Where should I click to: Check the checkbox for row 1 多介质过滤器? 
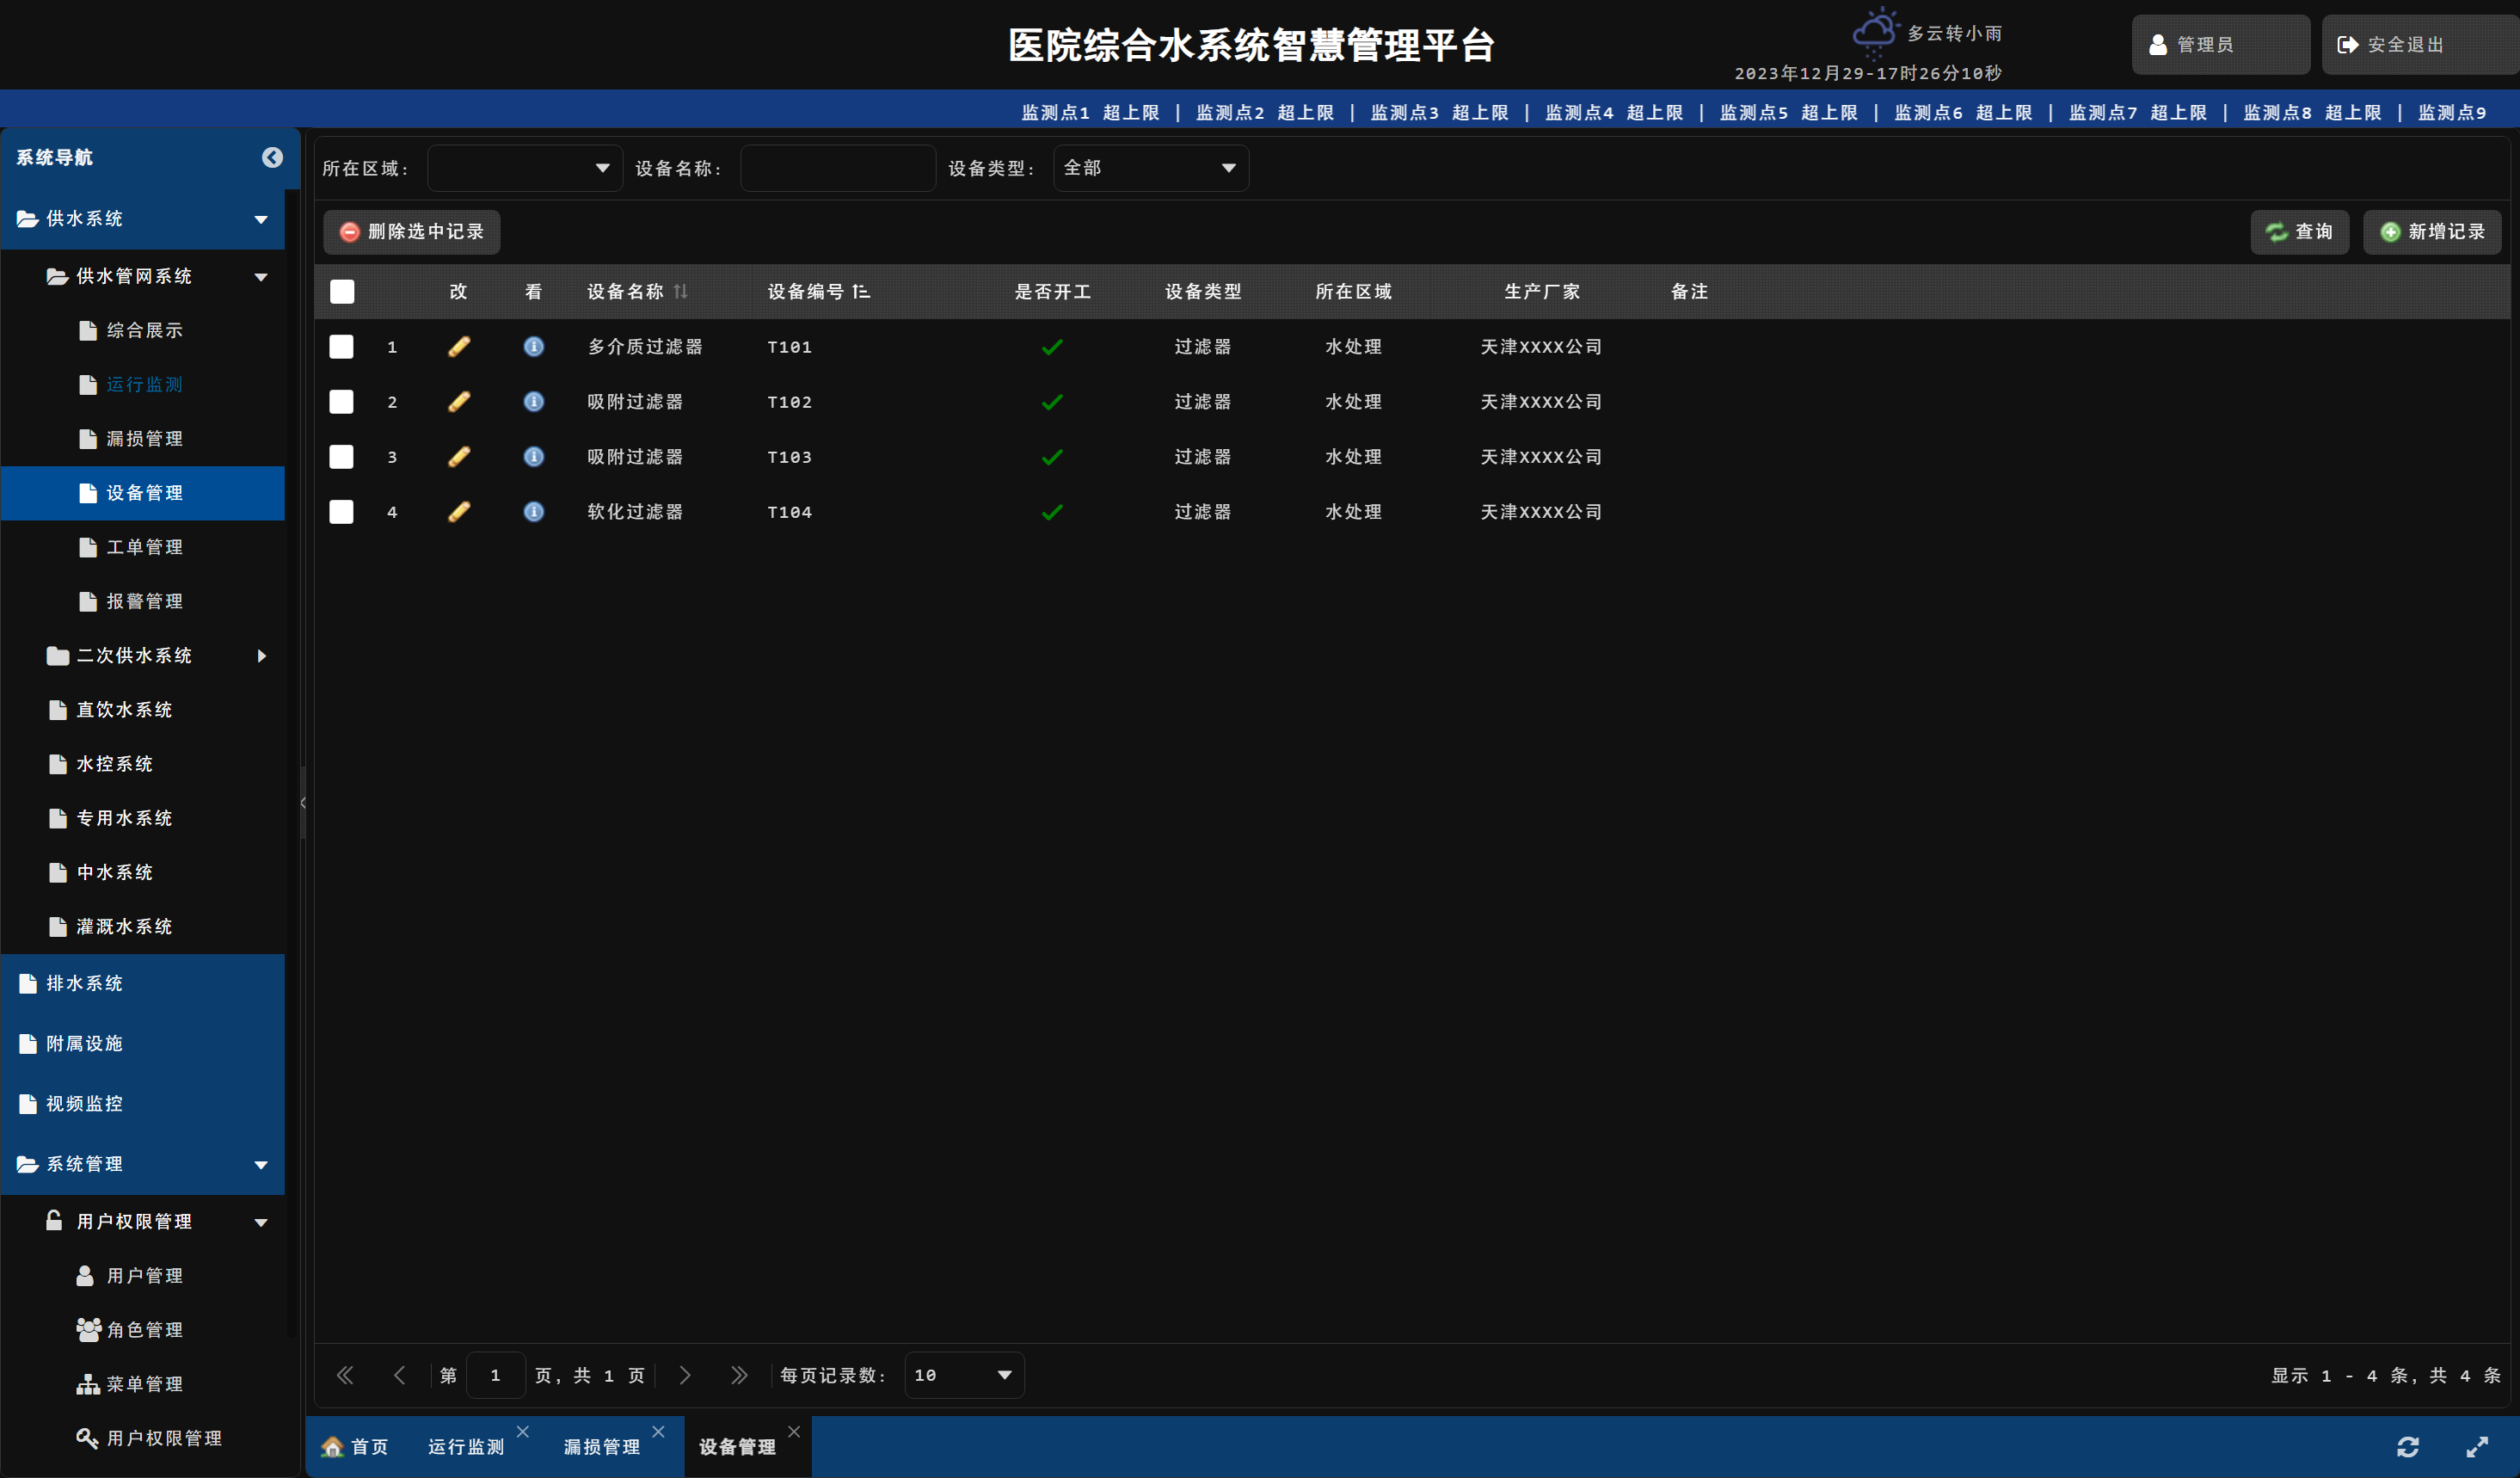[342, 347]
